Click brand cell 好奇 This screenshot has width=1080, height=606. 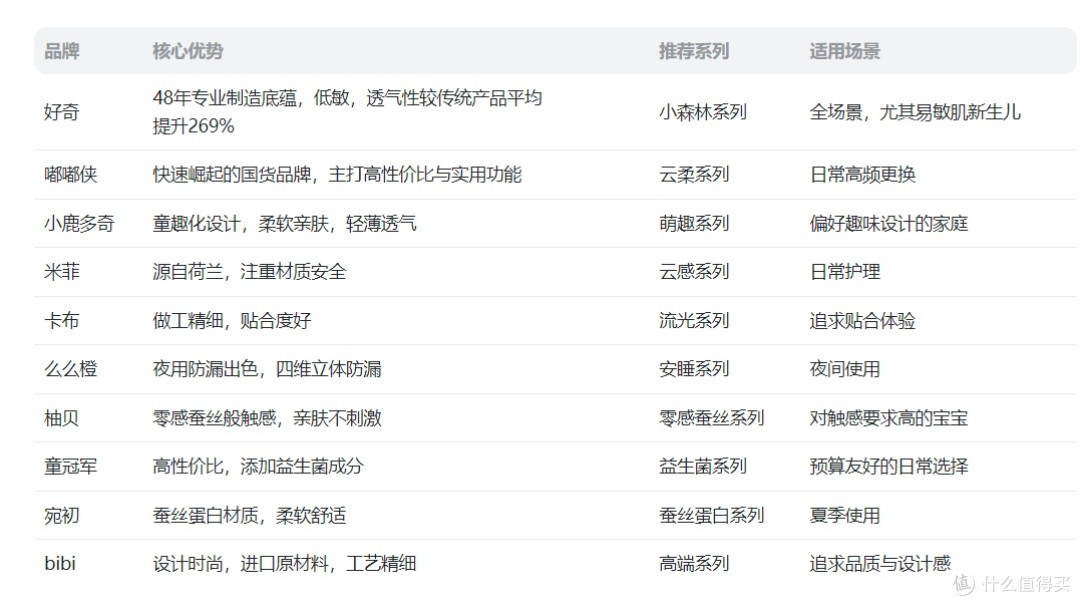pyautogui.click(x=62, y=112)
